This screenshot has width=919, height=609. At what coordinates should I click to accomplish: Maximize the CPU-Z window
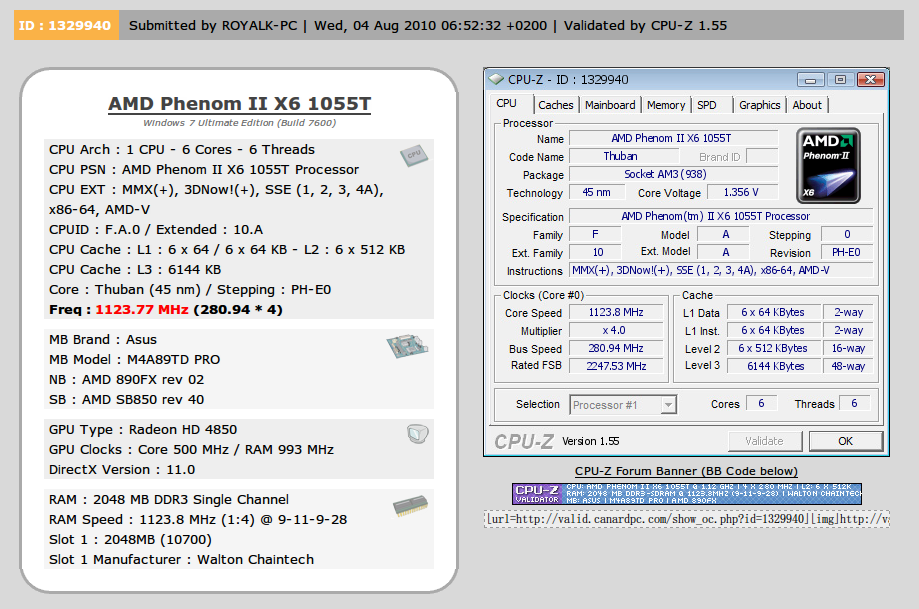pyautogui.click(x=840, y=80)
